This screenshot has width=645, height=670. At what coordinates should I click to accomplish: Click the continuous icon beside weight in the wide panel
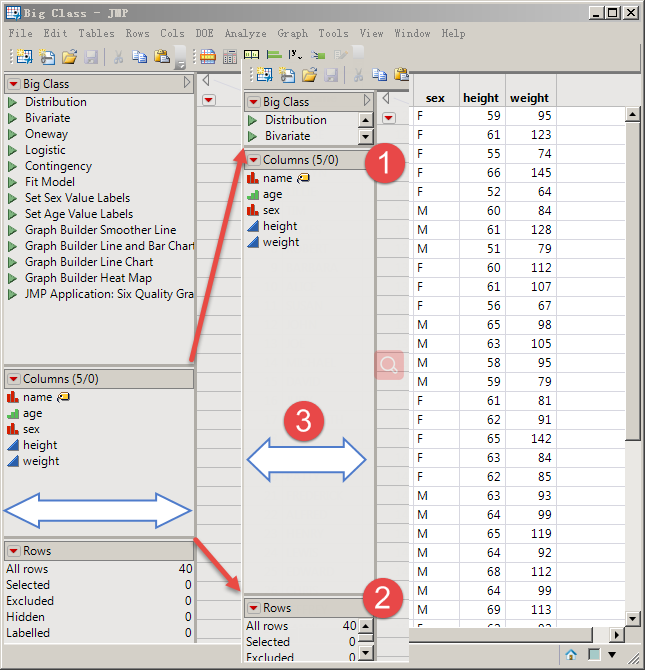(13, 461)
